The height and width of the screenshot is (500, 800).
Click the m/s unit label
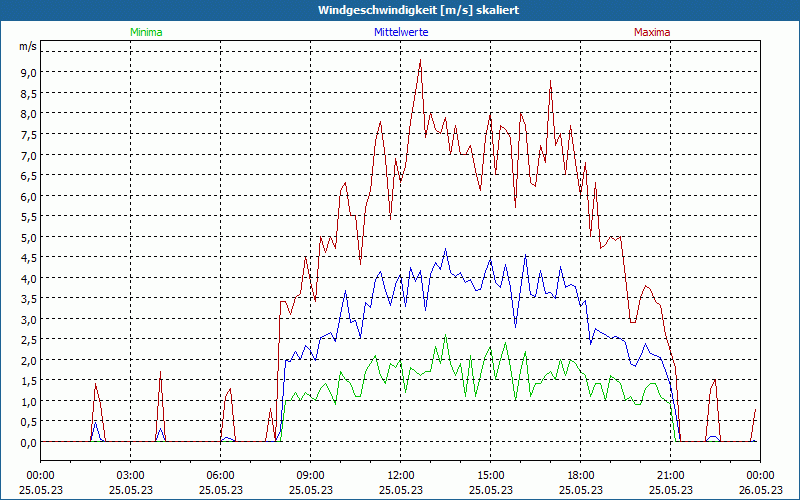28,46
